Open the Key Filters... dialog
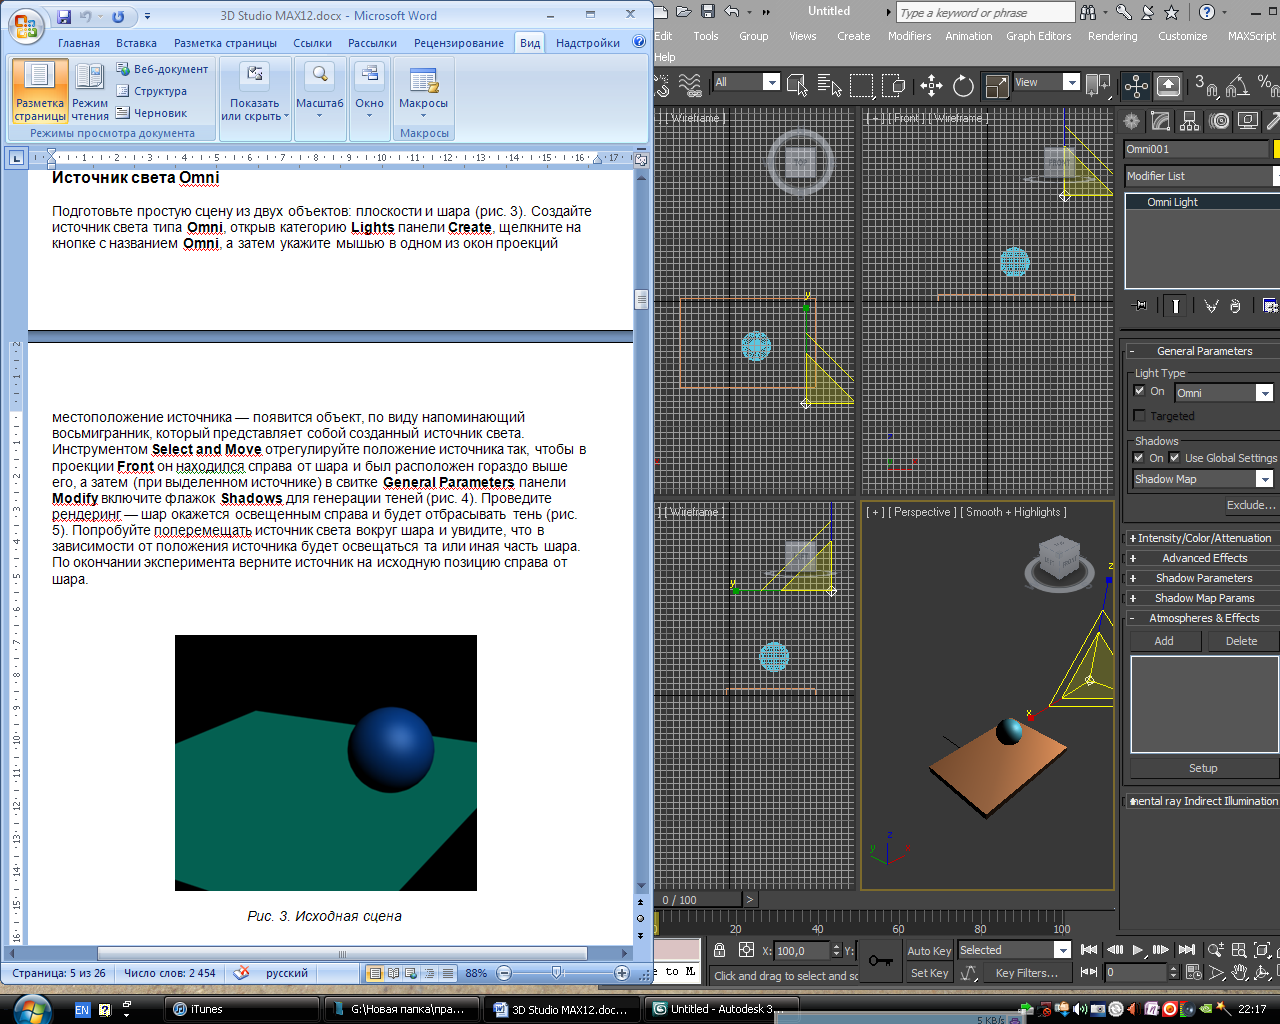The image size is (1280, 1024). click(x=1026, y=973)
